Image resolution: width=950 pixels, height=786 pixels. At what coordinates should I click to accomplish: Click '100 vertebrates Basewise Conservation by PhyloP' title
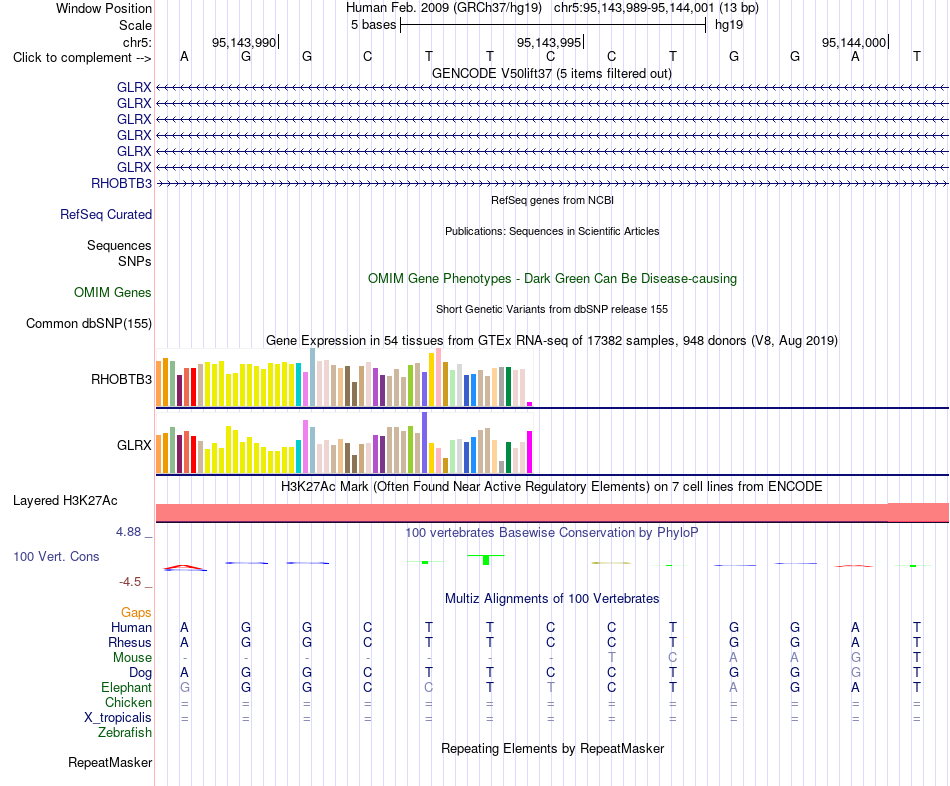552,533
